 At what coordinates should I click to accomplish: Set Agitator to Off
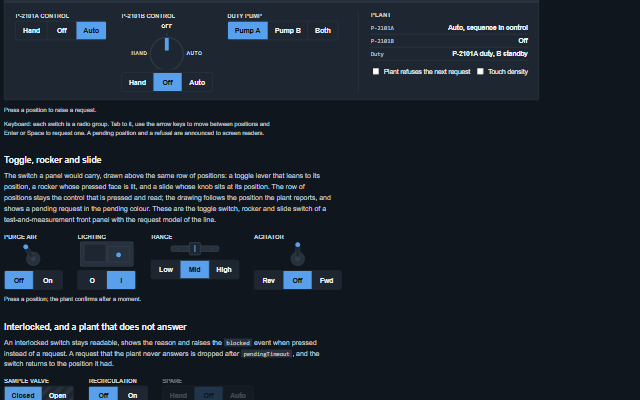point(297,280)
